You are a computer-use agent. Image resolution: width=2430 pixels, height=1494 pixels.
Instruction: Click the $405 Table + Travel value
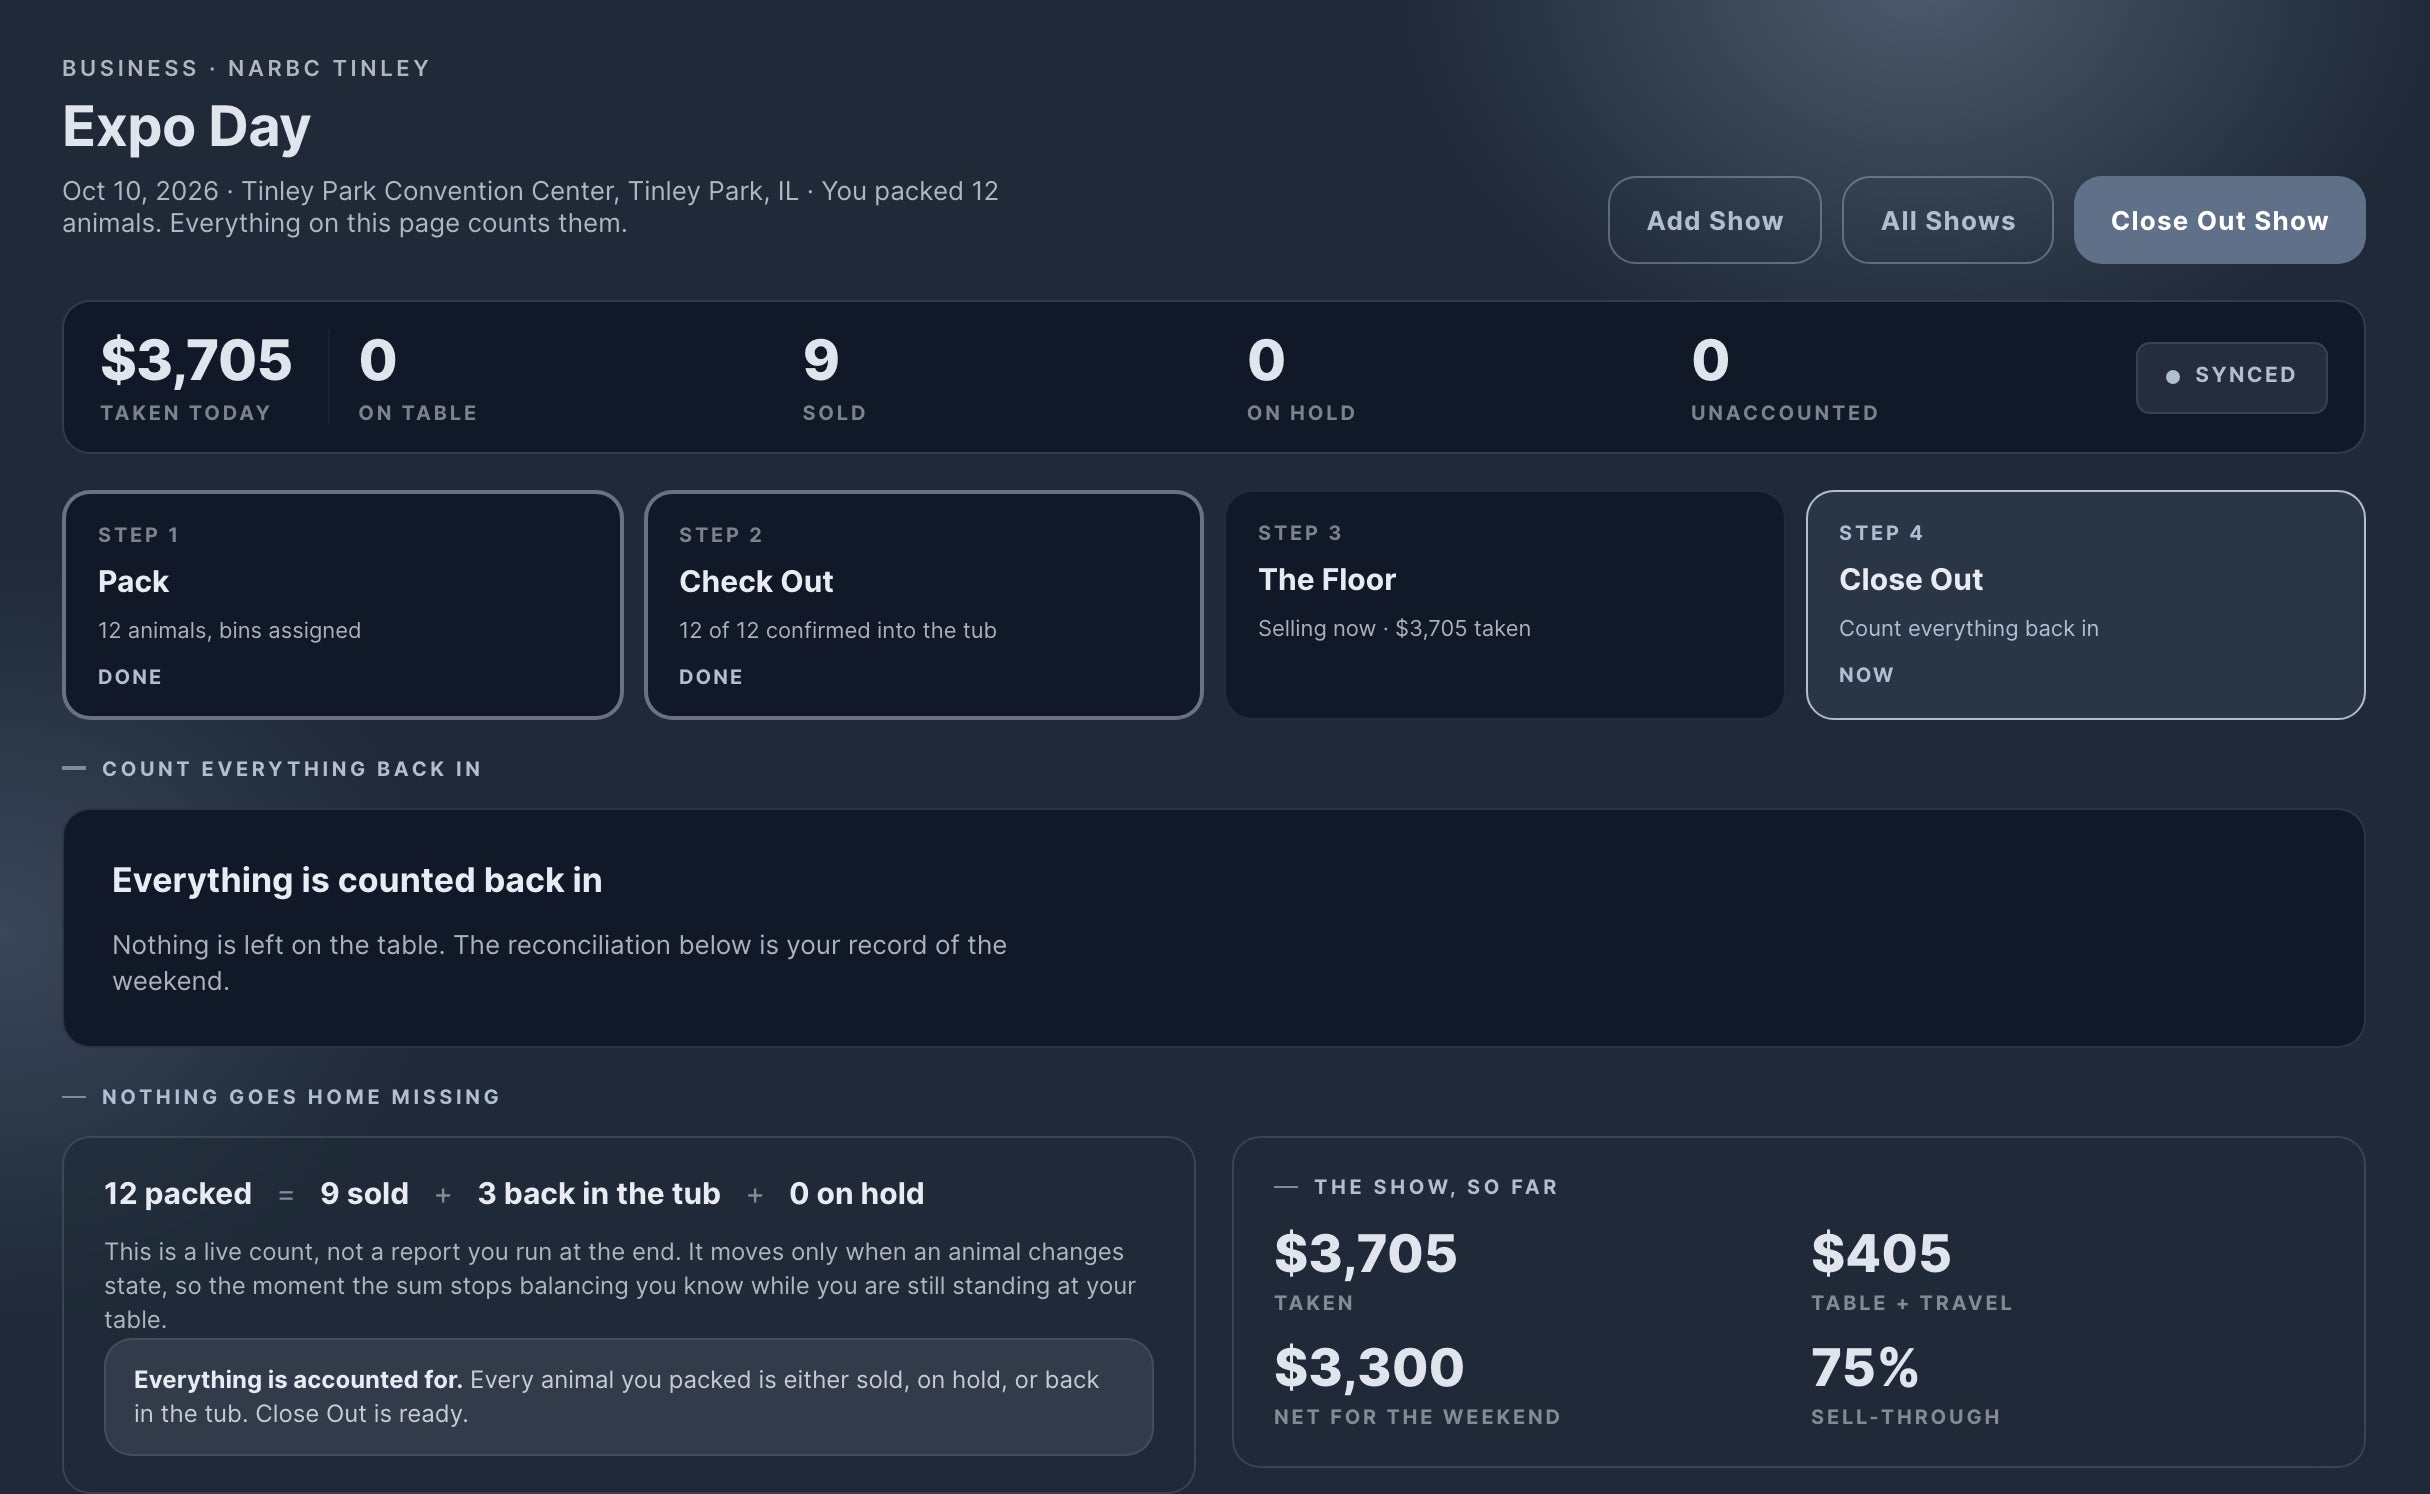pos(1880,1253)
